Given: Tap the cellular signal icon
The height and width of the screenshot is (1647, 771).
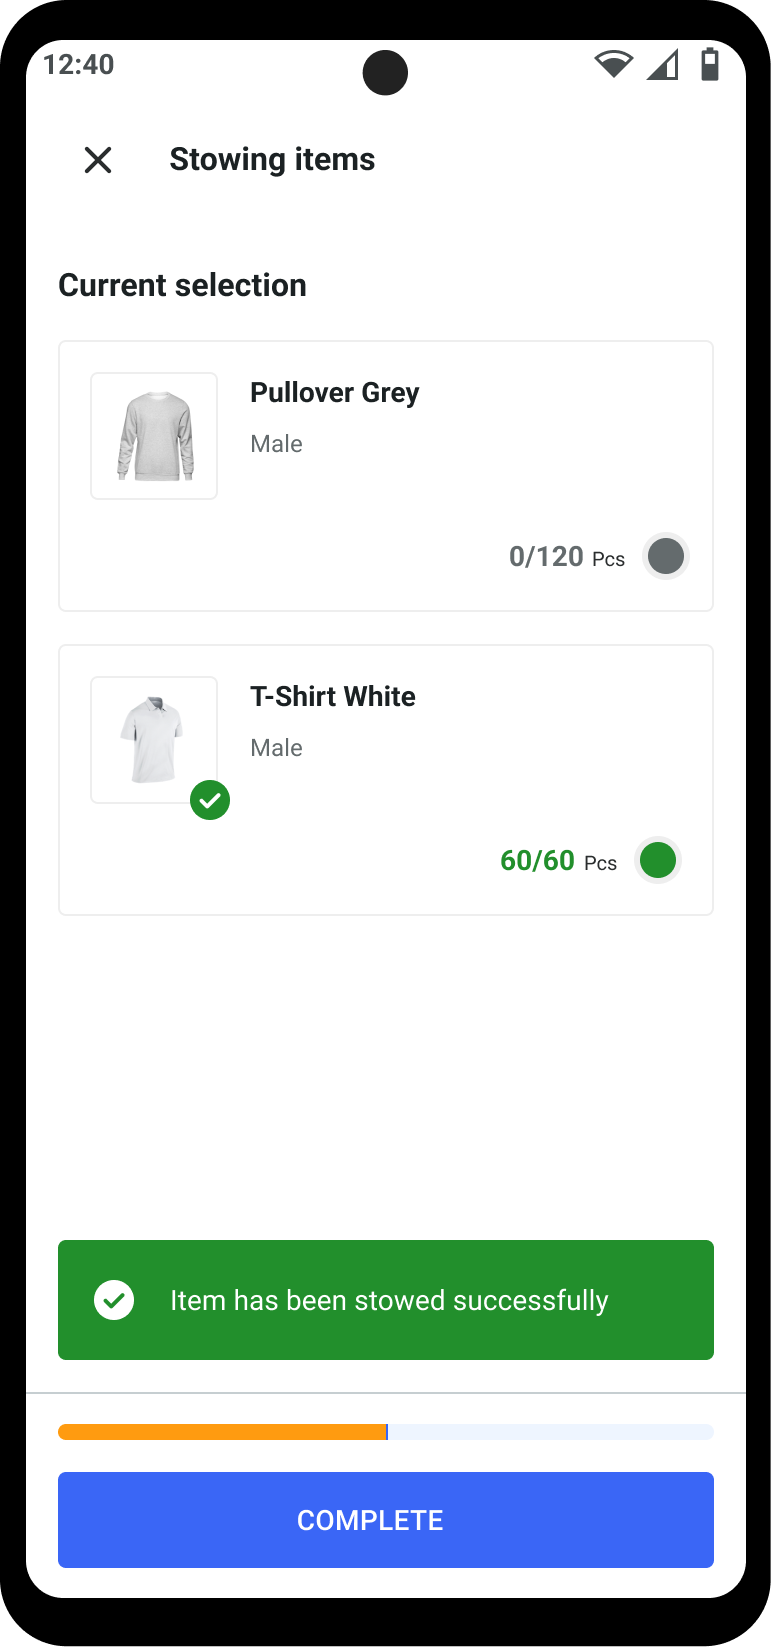Looking at the screenshot, I should click(x=662, y=65).
